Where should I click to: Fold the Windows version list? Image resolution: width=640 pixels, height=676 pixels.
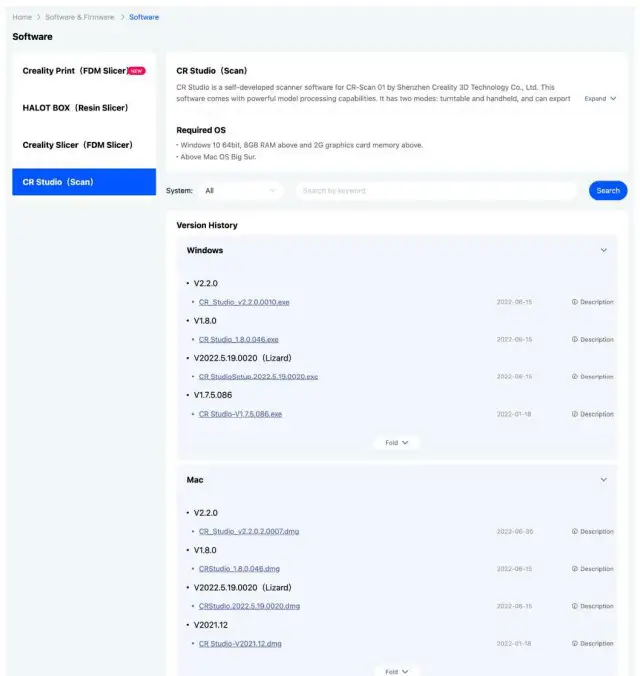(x=397, y=442)
